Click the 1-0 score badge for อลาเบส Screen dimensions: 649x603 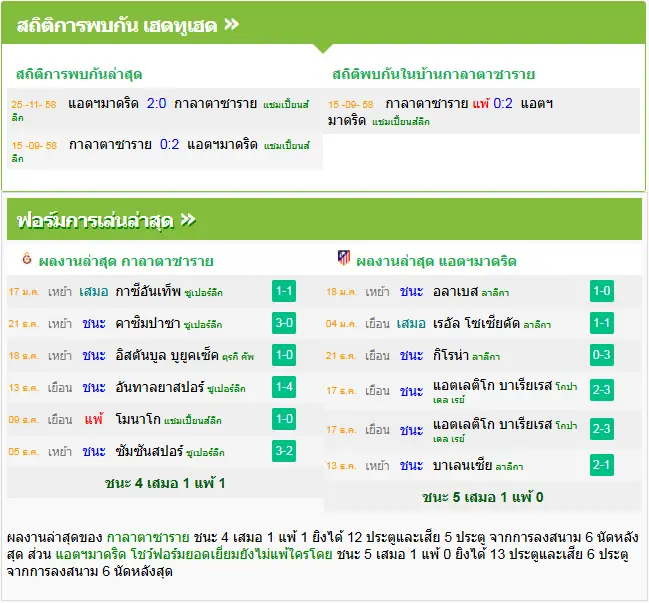click(602, 291)
